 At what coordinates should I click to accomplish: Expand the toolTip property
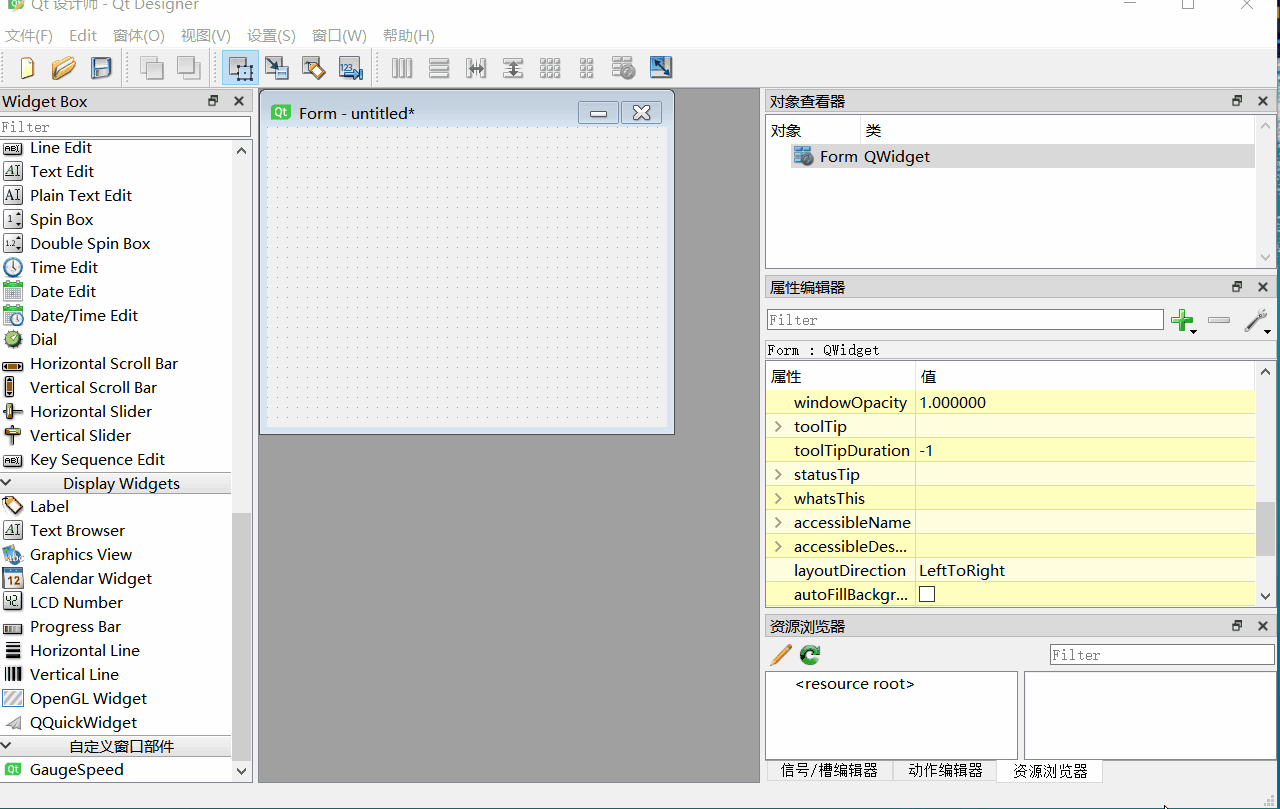[778, 426]
